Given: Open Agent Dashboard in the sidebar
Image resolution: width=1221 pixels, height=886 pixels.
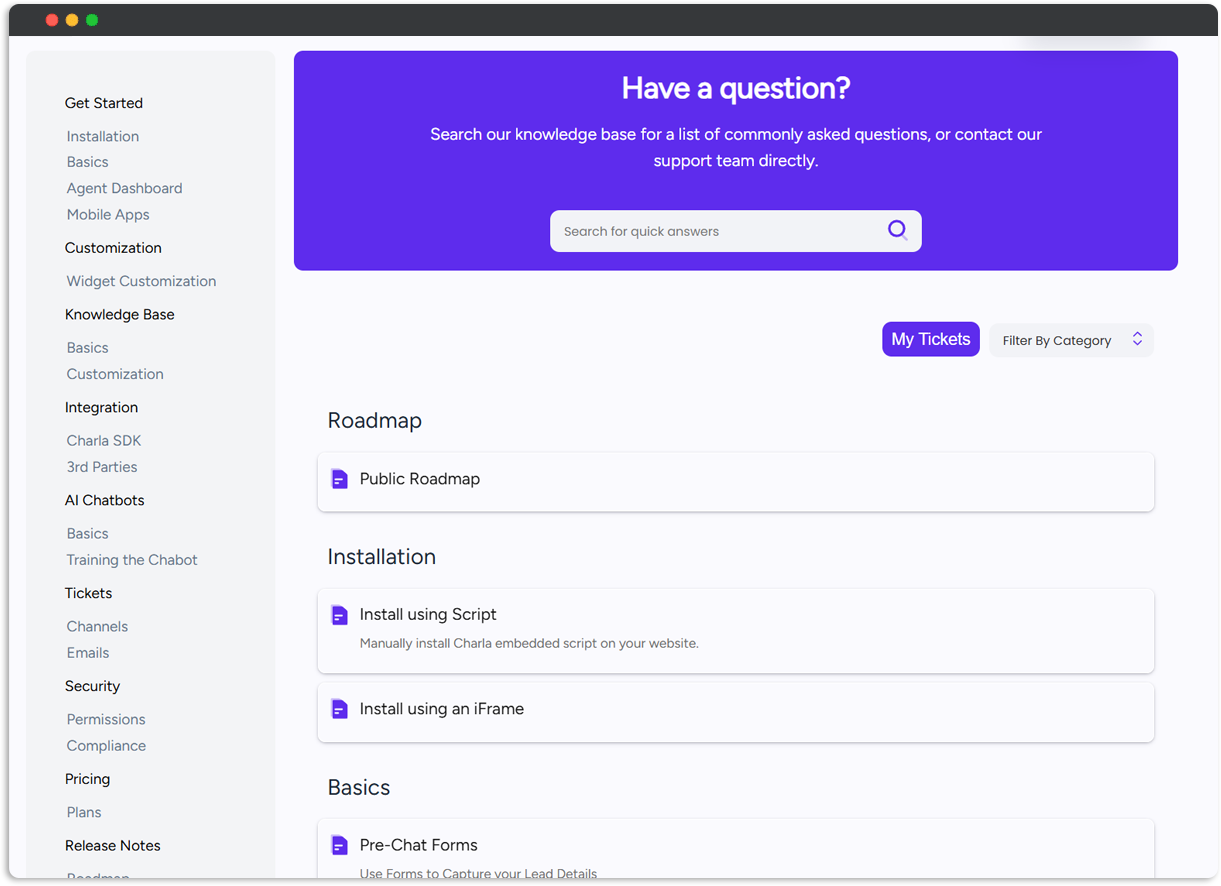Looking at the screenshot, I should (x=124, y=188).
